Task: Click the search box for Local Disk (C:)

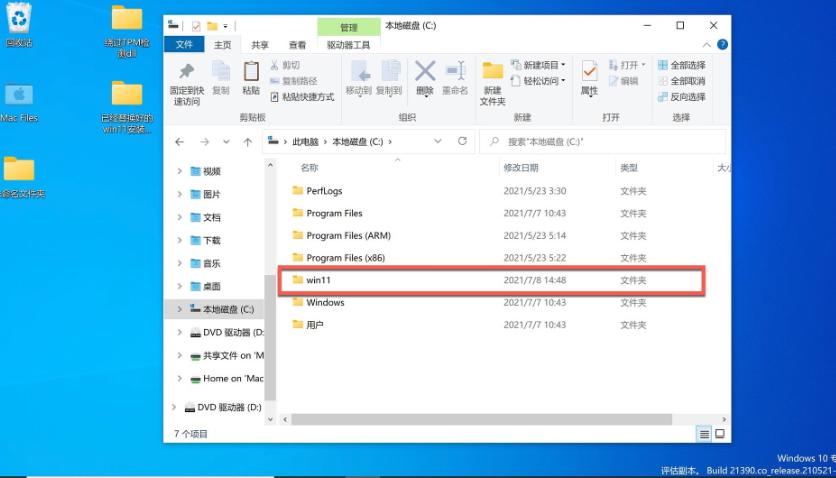Action: [602, 142]
